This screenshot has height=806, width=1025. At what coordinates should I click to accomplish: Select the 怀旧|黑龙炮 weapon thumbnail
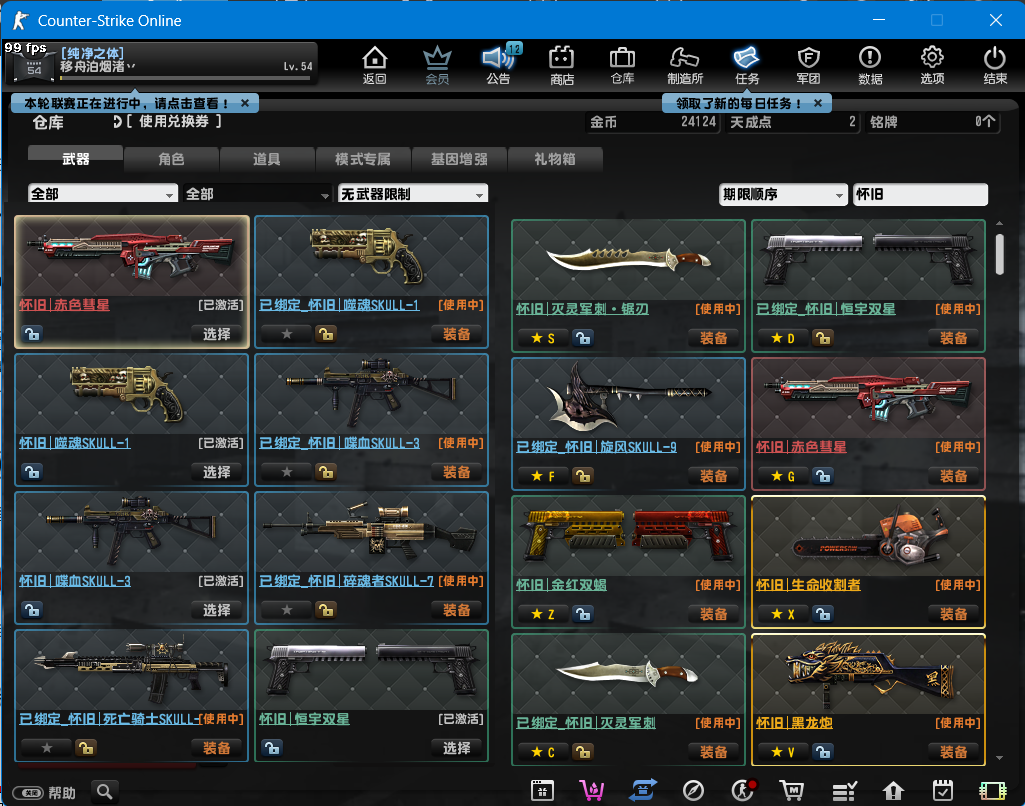coord(868,675)
